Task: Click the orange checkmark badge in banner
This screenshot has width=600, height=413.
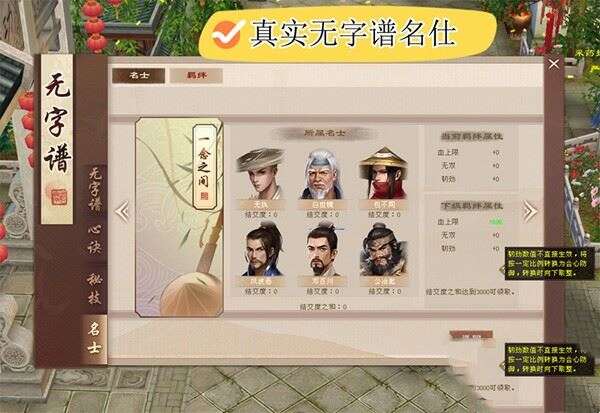Action: [x=228, y=34]
